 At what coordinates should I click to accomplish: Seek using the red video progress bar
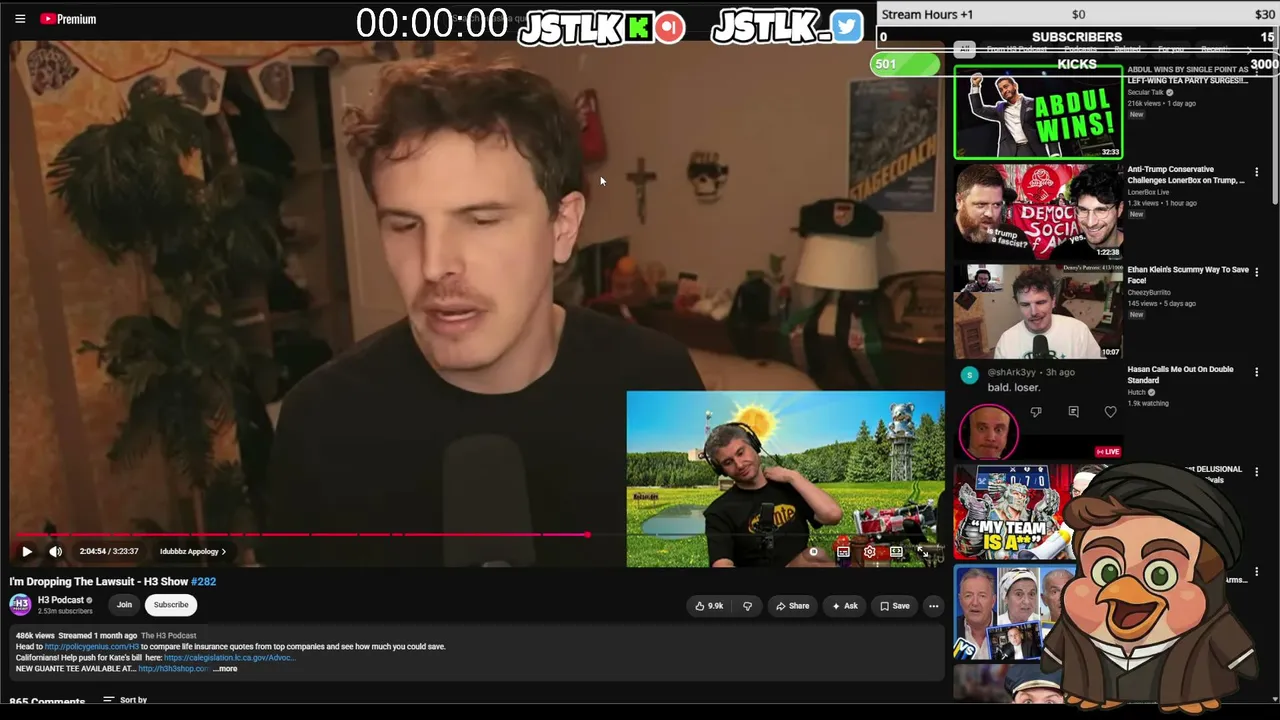pyautogui.click(x=301, y=535)
